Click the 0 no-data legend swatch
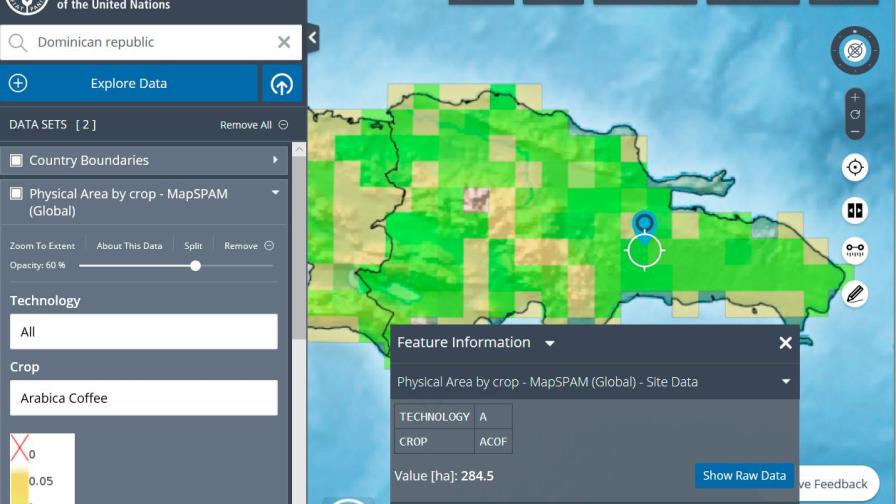 (19, 448)
